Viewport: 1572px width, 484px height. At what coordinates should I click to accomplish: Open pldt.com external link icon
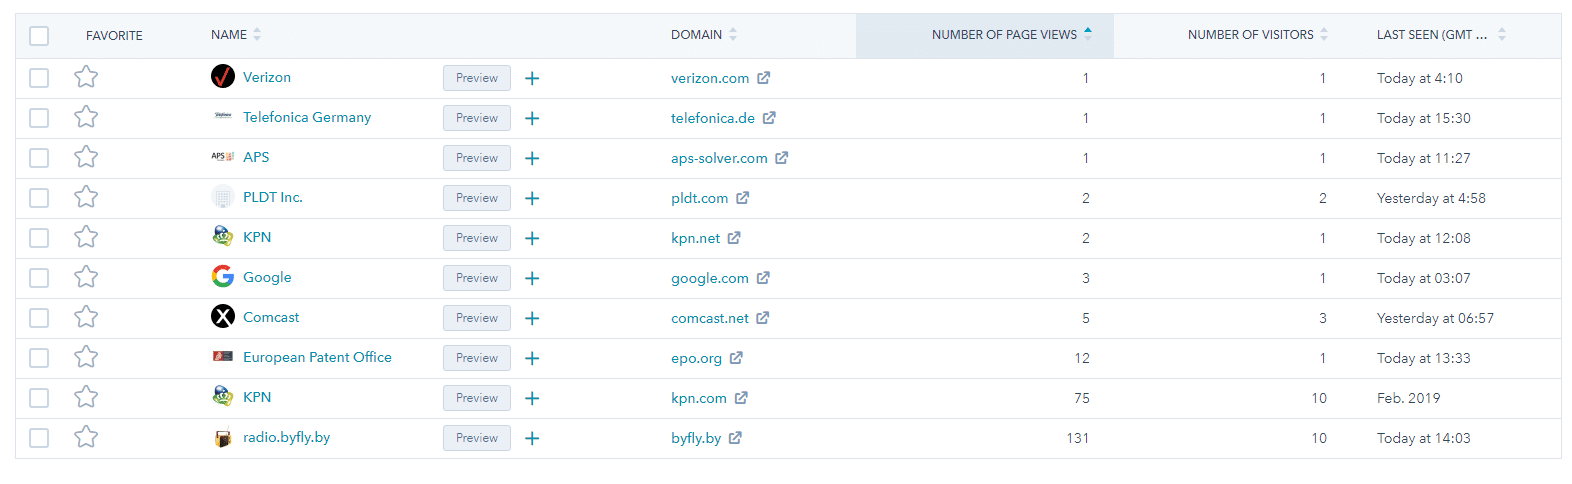click(x=742, y=198)
